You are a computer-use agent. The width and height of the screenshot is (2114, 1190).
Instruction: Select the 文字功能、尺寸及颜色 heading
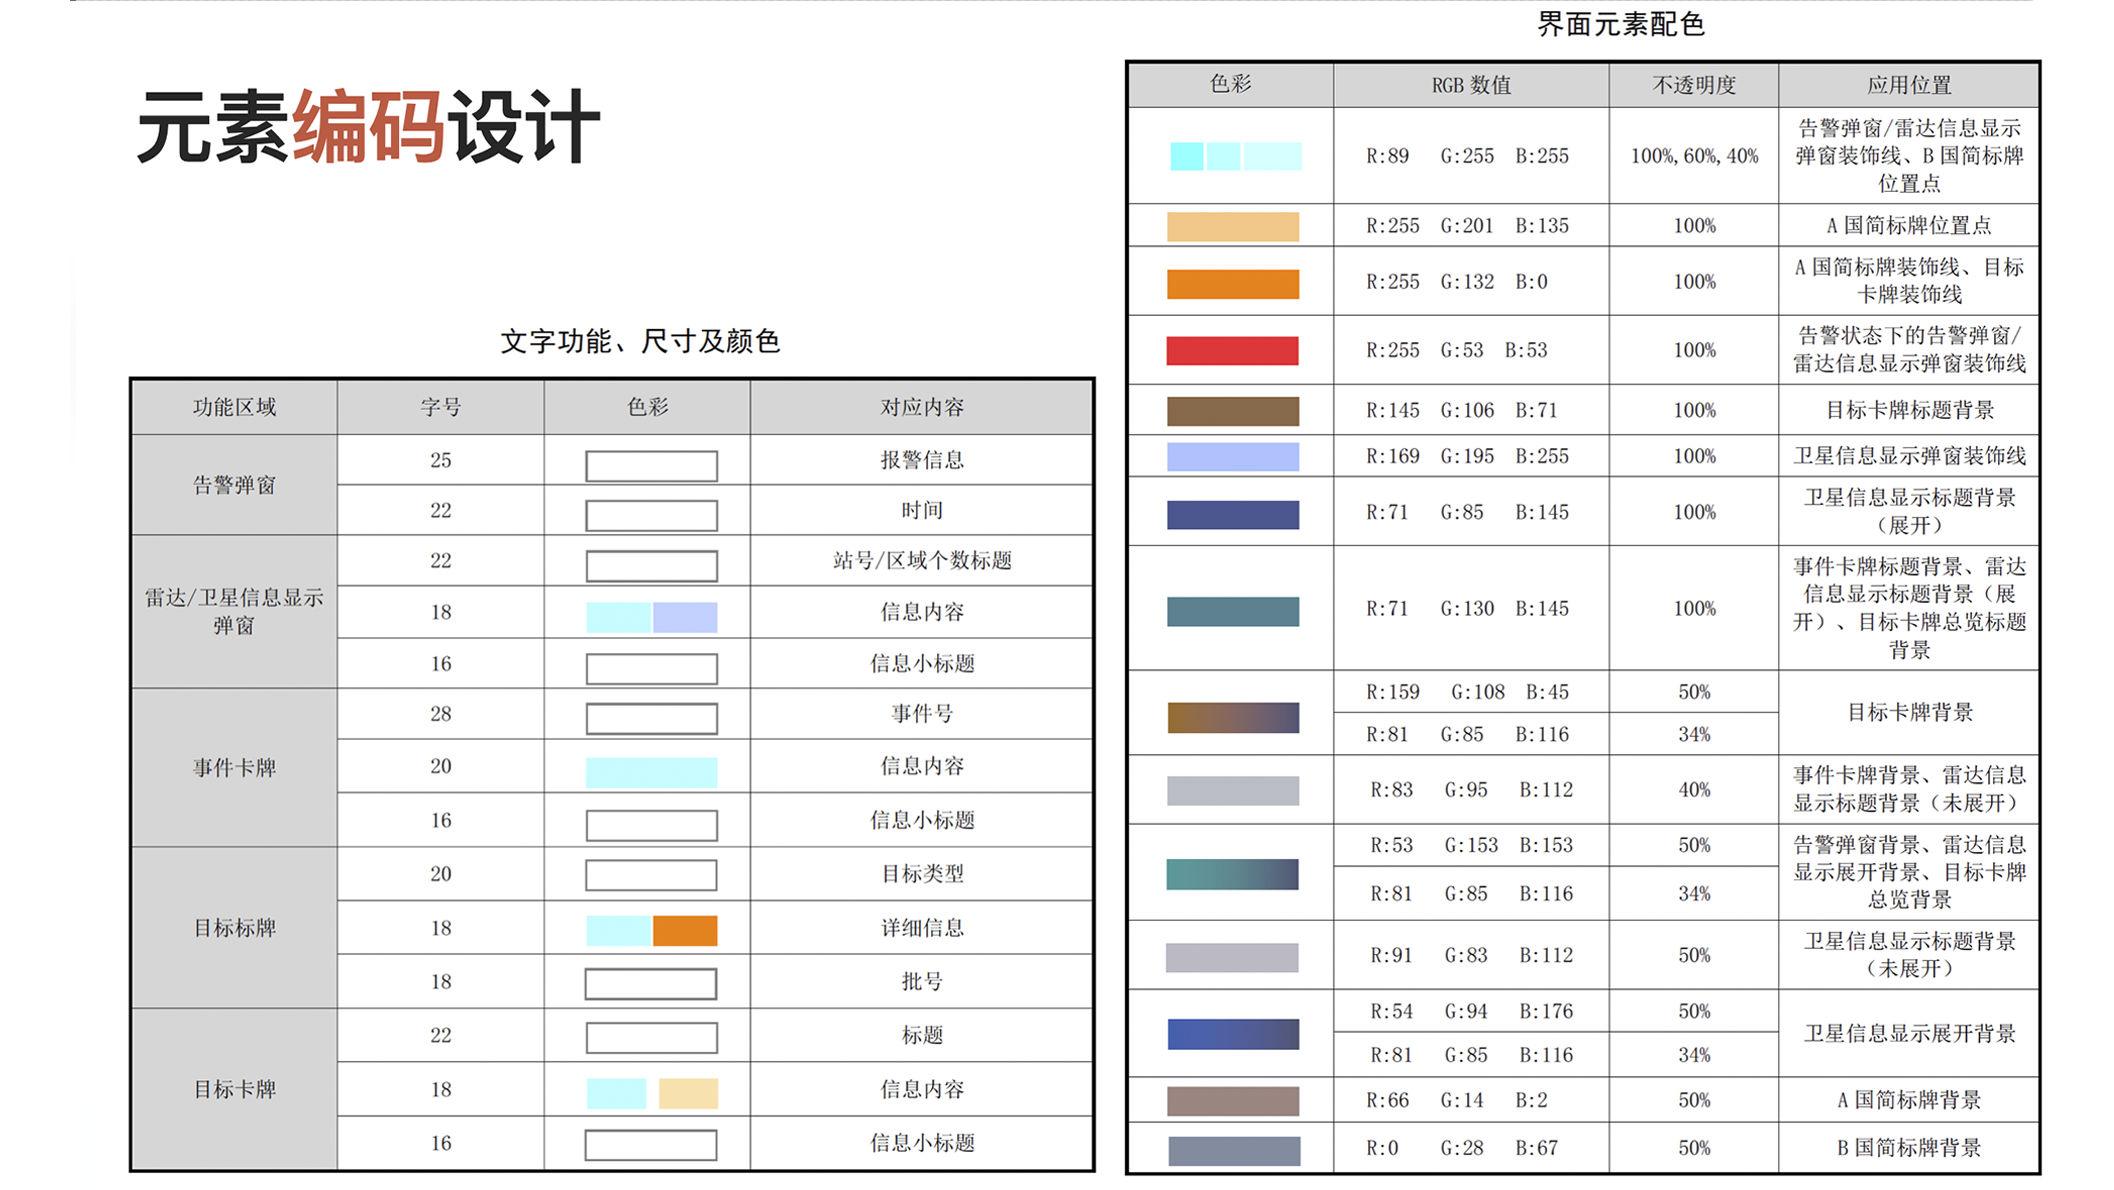639,341
